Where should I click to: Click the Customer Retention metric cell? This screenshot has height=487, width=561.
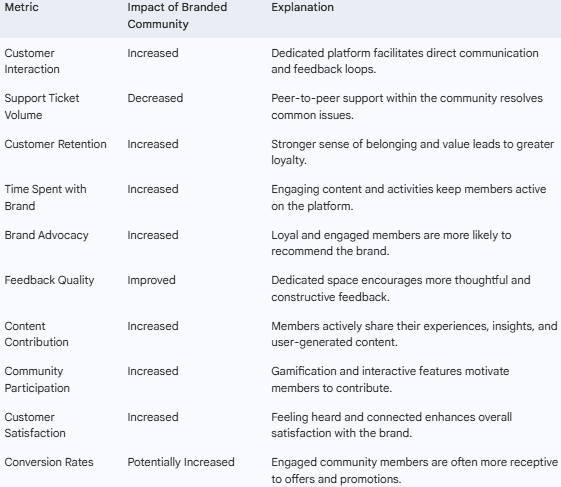55,144
